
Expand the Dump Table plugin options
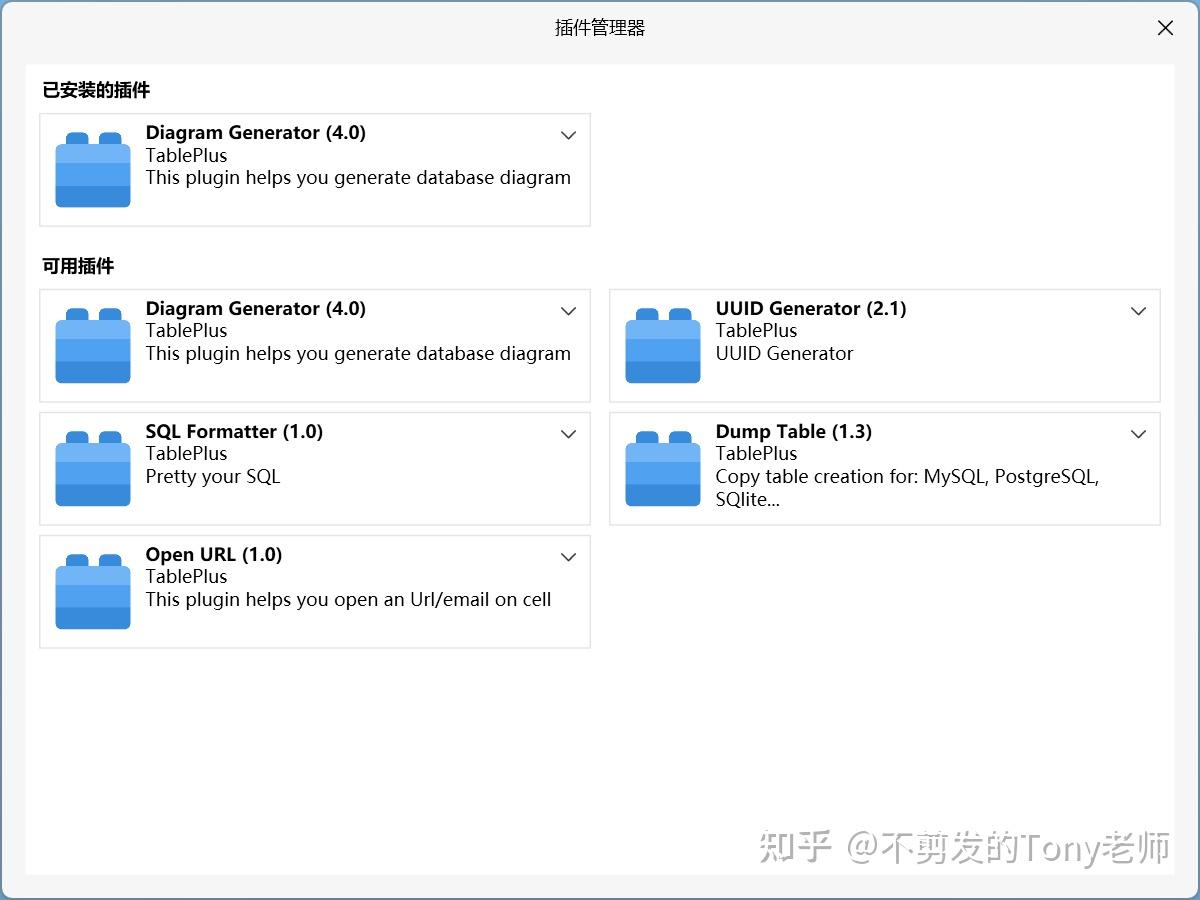(1138, 434)
